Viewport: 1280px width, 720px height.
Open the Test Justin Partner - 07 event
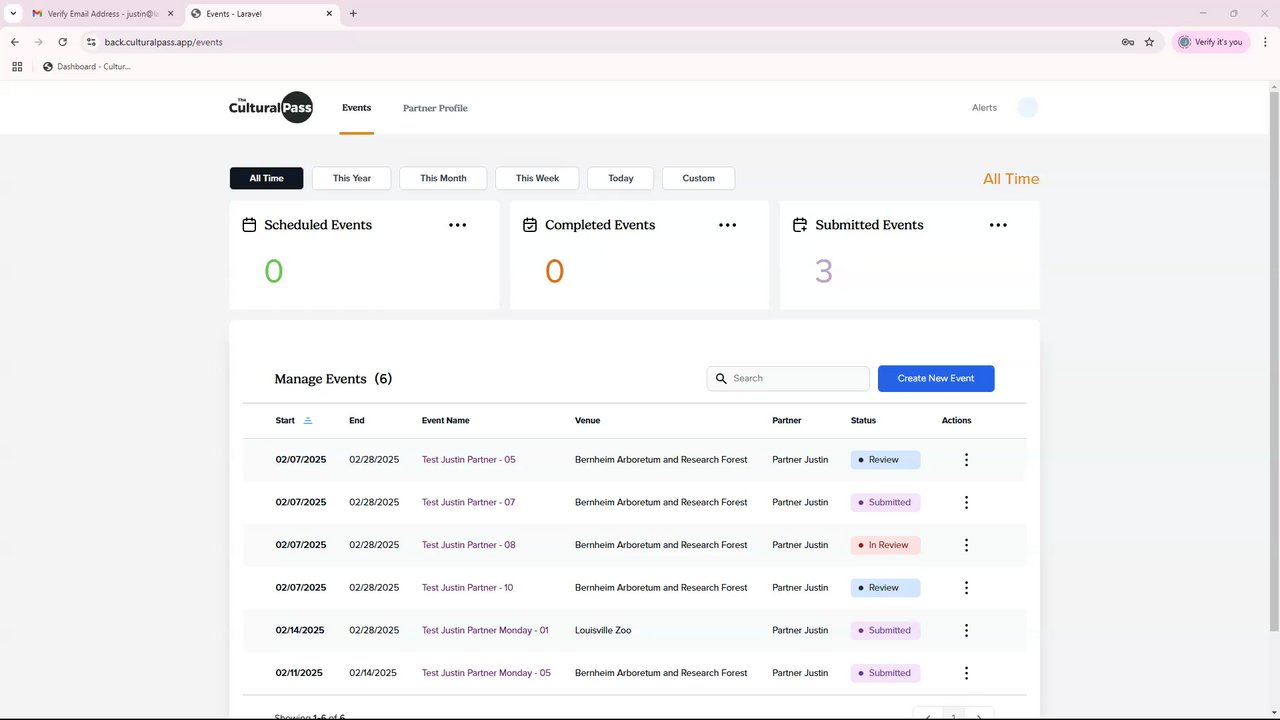click(469, 502)
